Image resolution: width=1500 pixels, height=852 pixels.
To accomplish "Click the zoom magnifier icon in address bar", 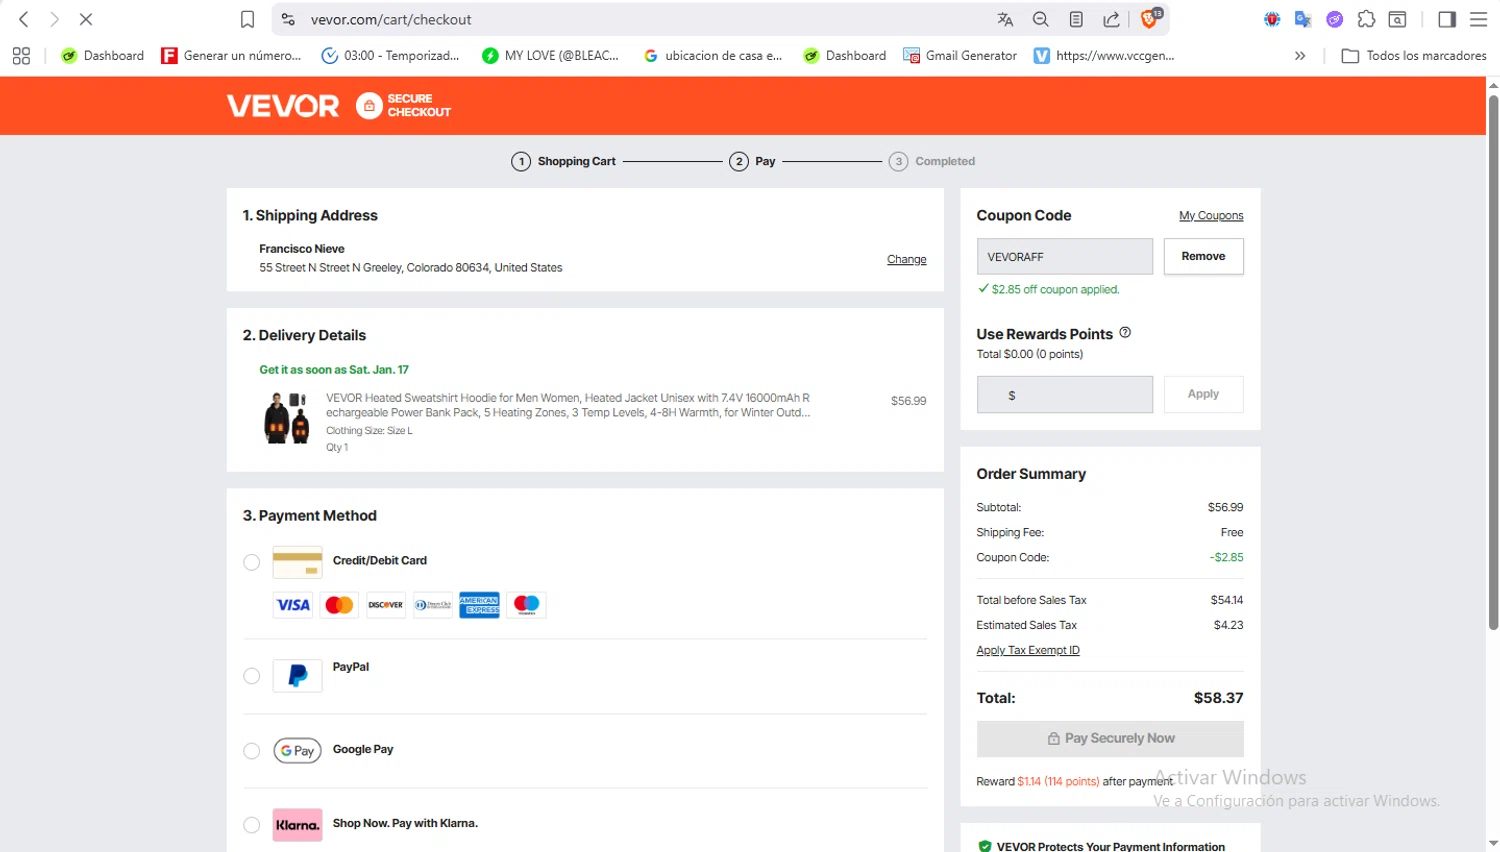I will [1041, 19].
